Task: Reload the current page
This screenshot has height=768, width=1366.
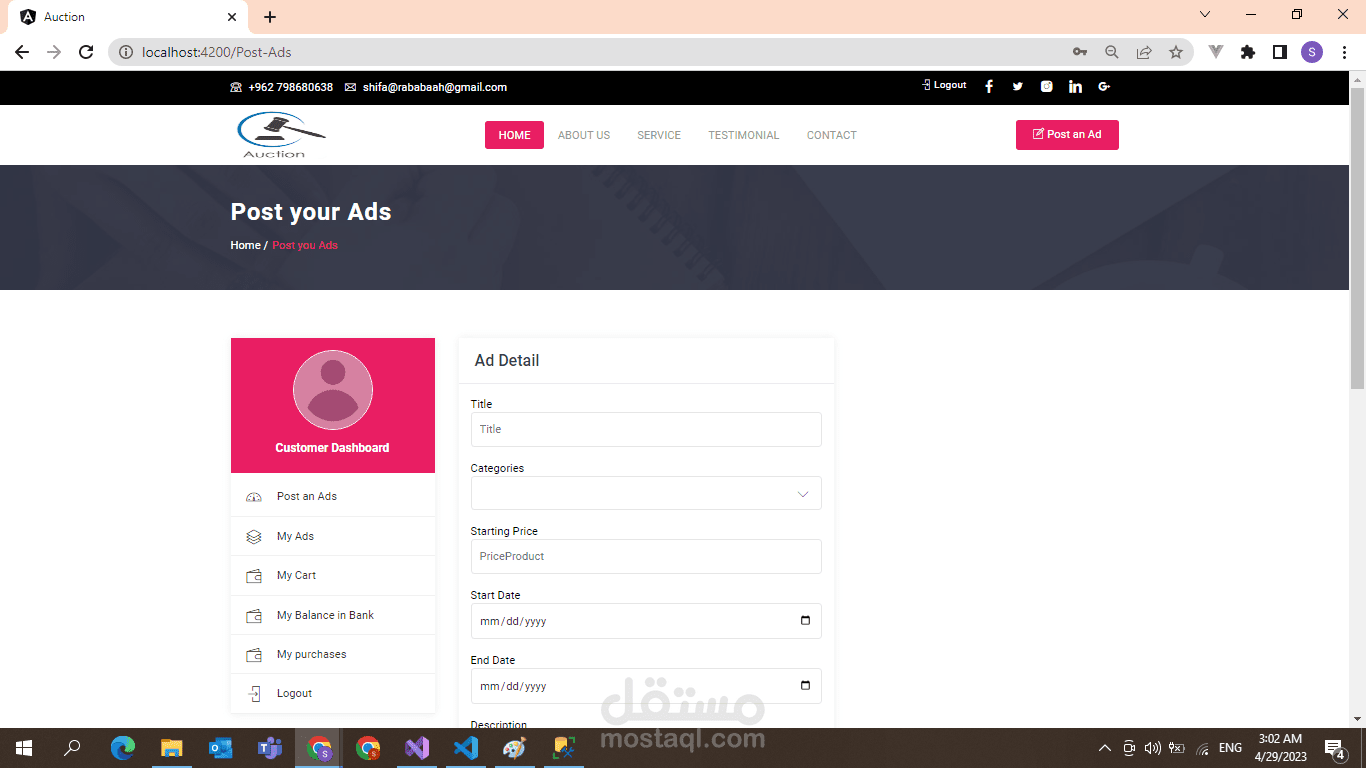Action: (86, 52)
